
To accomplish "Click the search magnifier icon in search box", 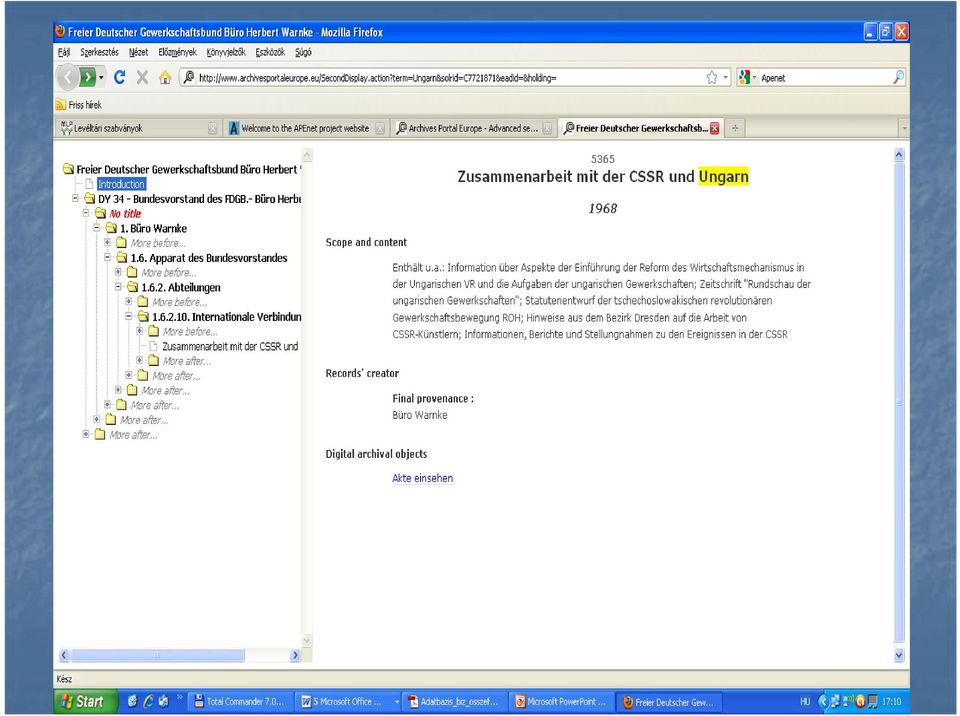I will [x=898, y=77].
